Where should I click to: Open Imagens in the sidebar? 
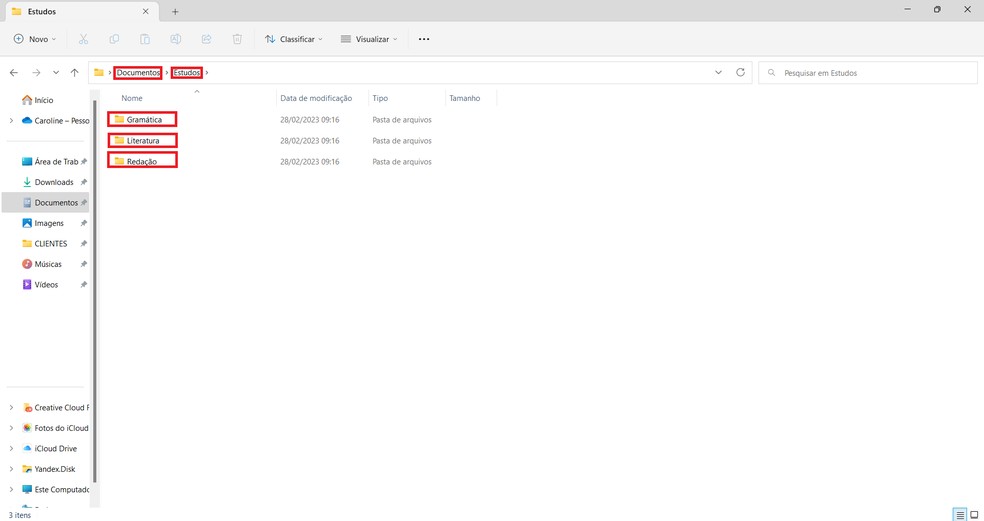point(43,223)
